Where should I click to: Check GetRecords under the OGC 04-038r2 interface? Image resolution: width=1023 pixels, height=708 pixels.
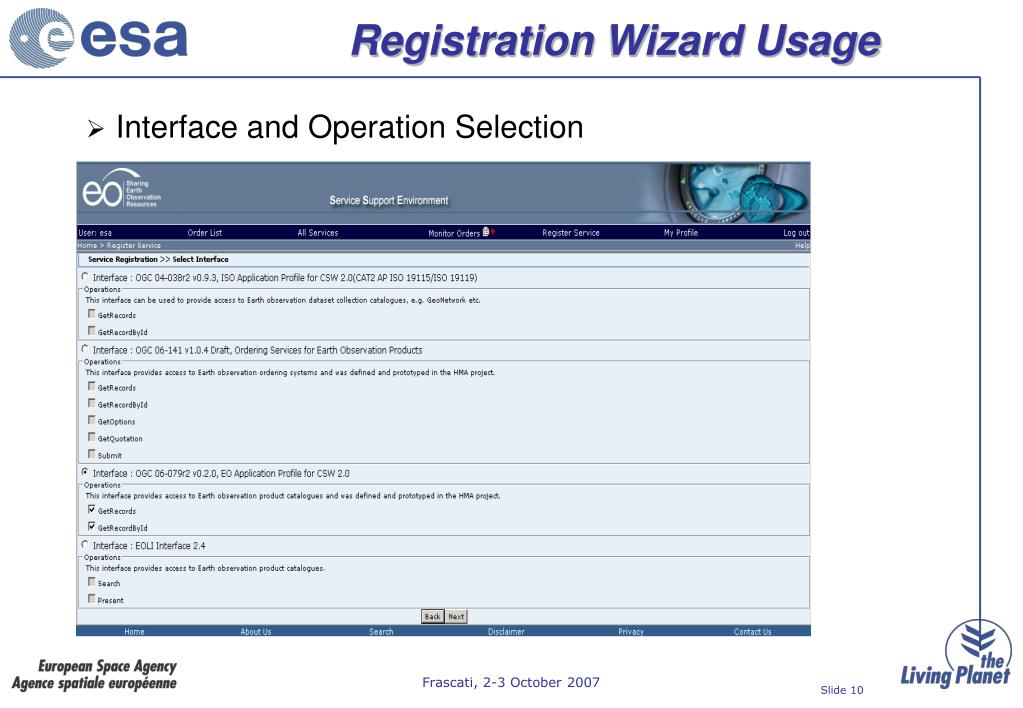pyautogui.click(x=91, y=314)
